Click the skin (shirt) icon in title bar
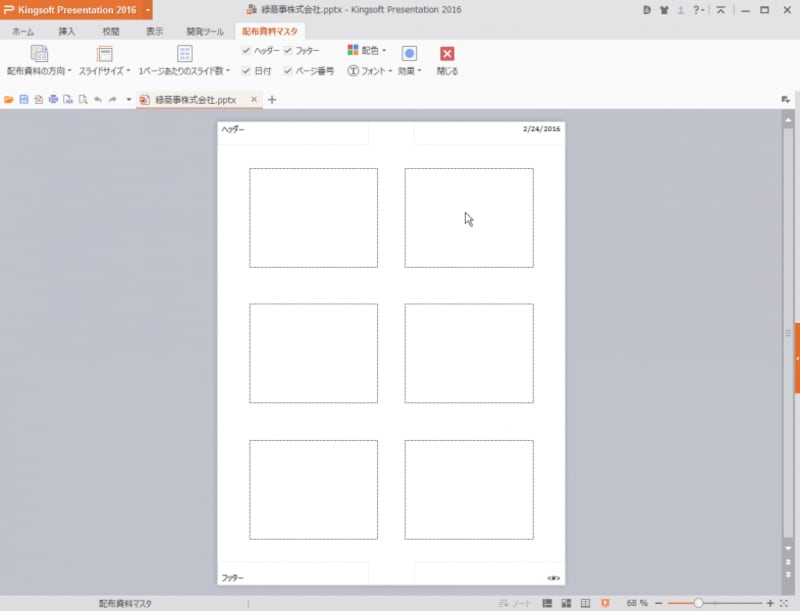Screen dimensions: 800x611 (x=664, y=10)
